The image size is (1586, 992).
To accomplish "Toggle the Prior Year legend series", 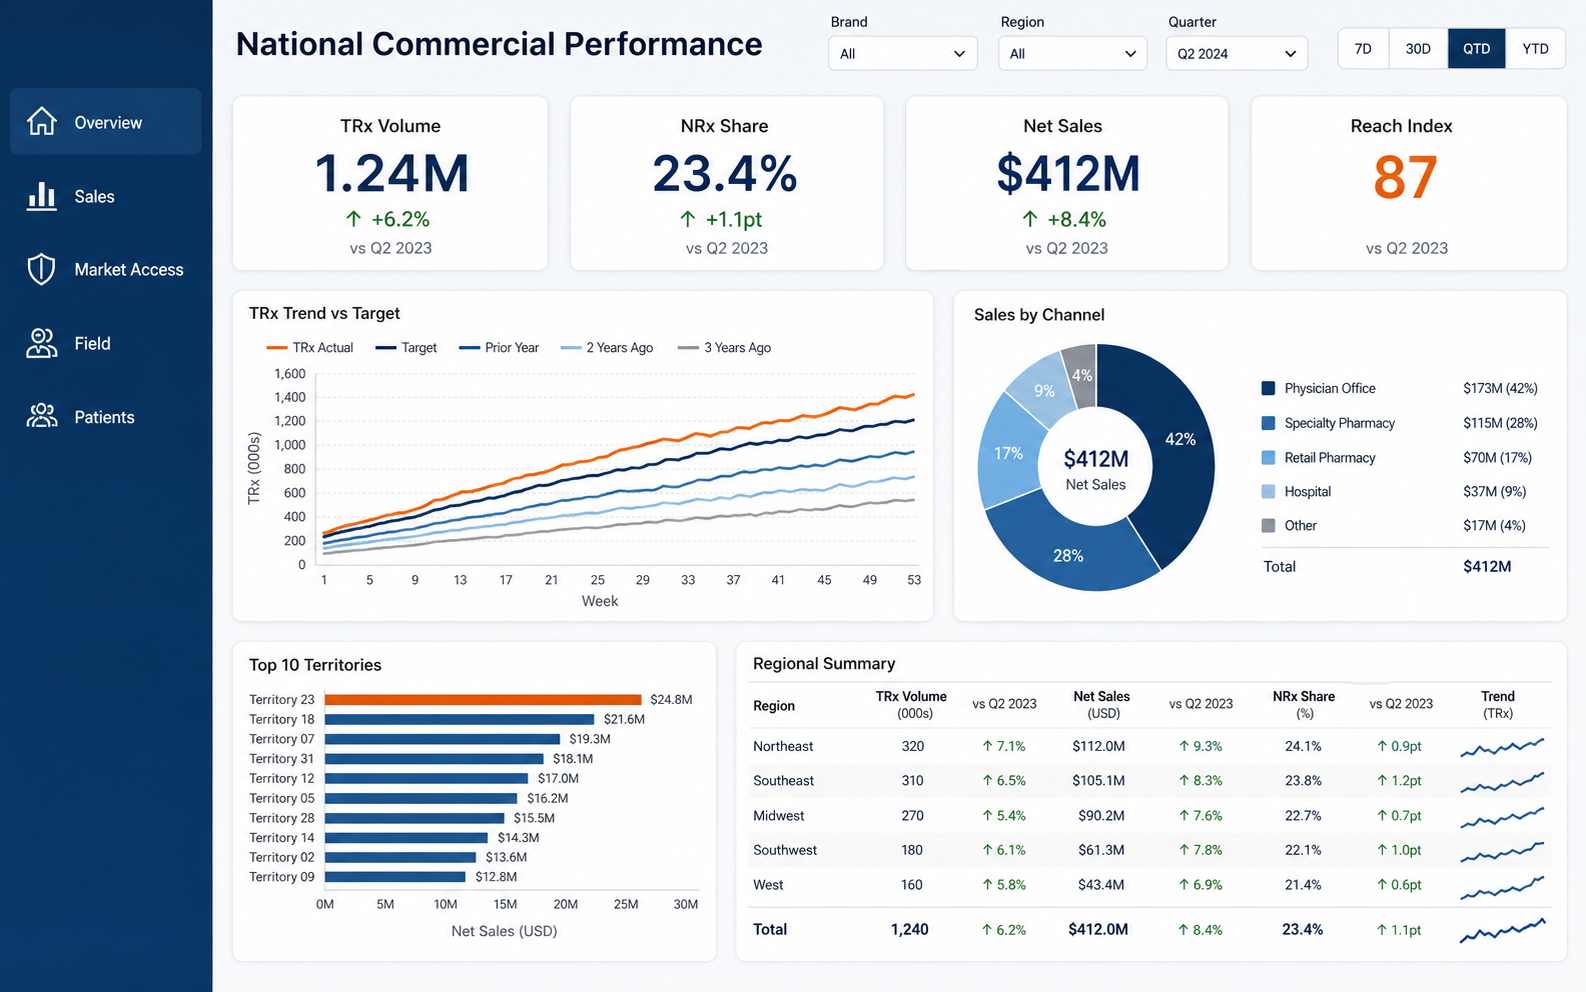I will click(499, 347).
